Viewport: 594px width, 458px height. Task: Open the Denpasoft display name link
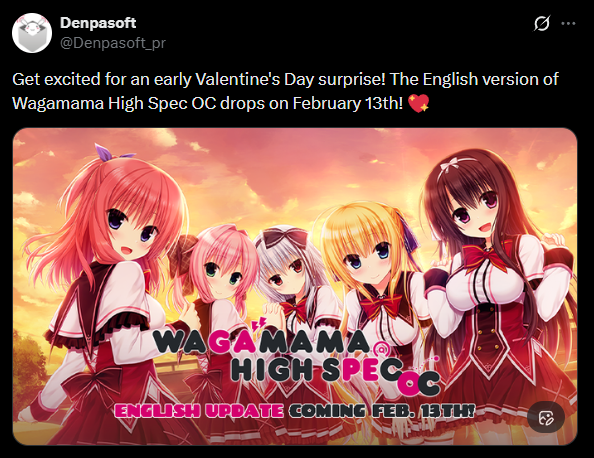(x=98, y=23)
